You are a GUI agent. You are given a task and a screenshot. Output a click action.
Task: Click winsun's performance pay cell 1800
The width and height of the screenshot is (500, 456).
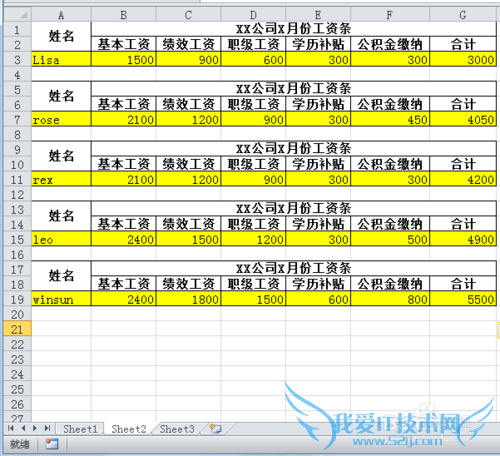pyautogui.click(x=188, y=299)
